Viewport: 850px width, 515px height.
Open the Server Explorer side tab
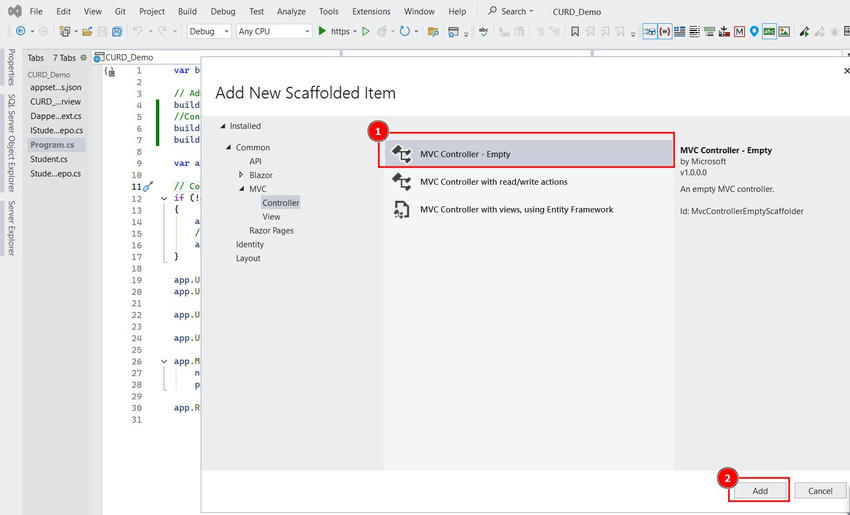[x=11, y=228]
